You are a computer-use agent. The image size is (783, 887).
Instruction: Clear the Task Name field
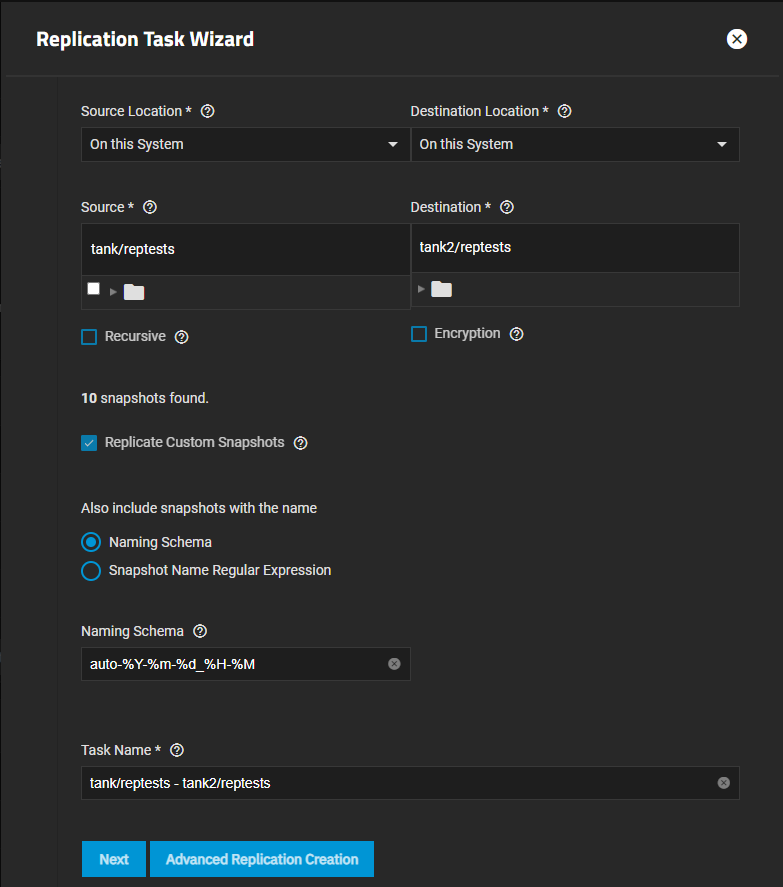[723, 783]
